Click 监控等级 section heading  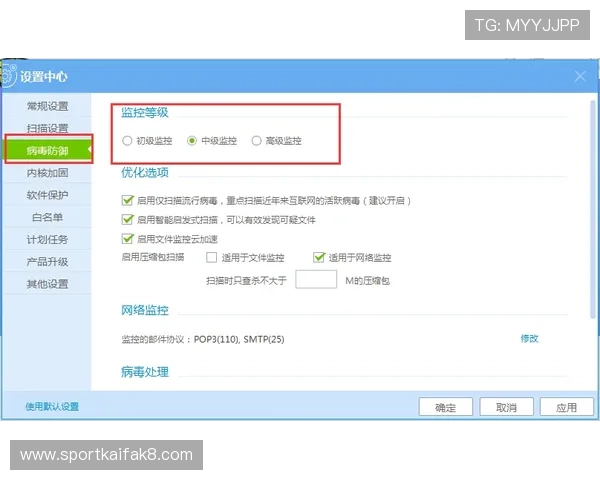click(145, 112)
